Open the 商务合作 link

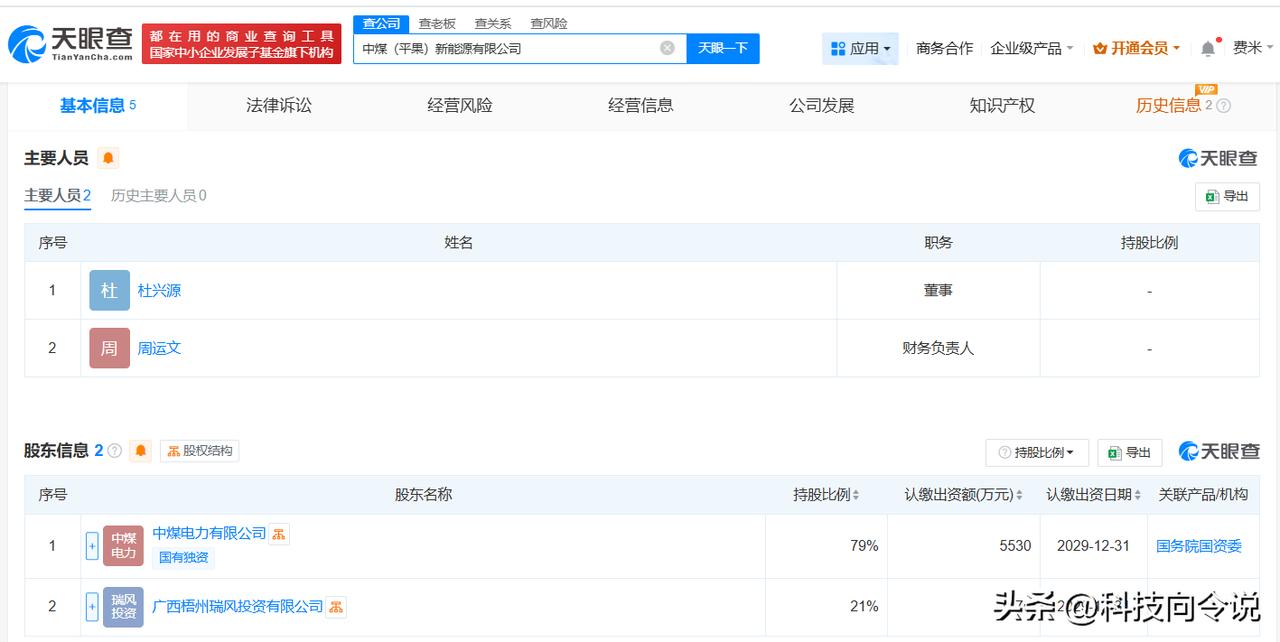944,48
